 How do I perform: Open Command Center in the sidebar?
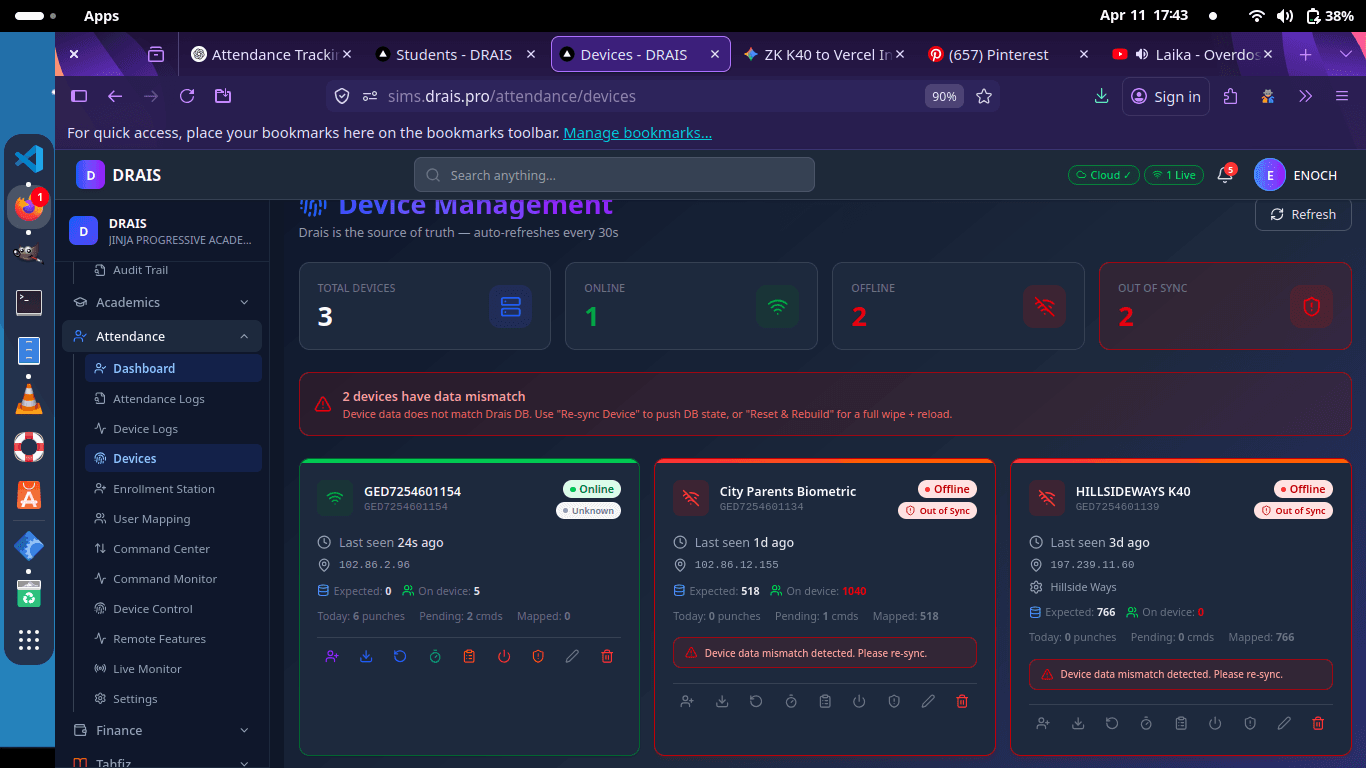161,549
